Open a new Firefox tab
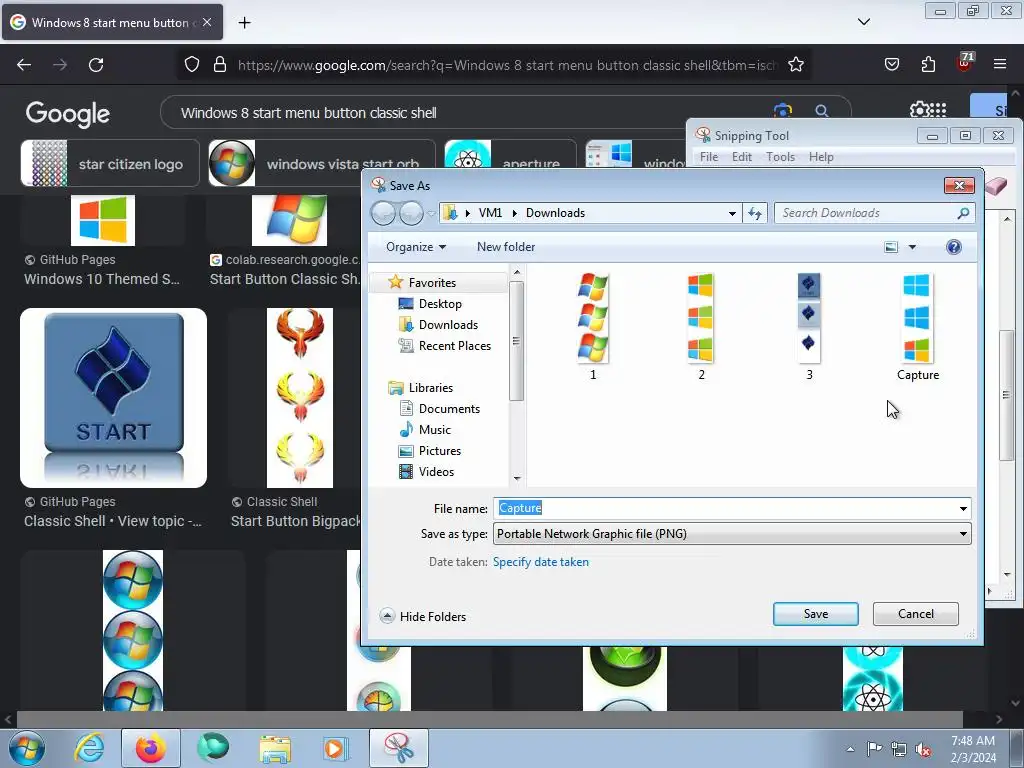The height and width of the screenshot is (768, 1024). (x=244, y=23)
